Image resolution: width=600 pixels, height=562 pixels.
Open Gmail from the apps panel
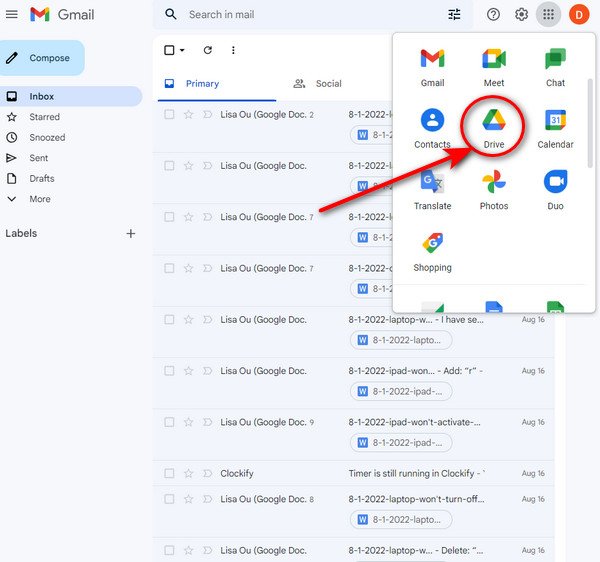tap(432, 68)
